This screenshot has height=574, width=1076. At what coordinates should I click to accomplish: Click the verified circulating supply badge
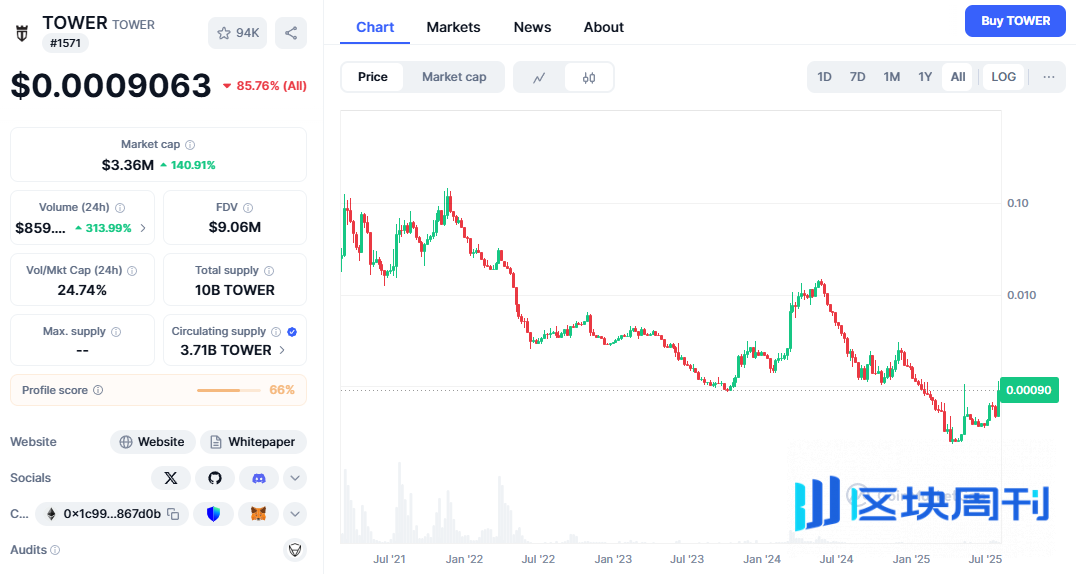click(292, 332)
